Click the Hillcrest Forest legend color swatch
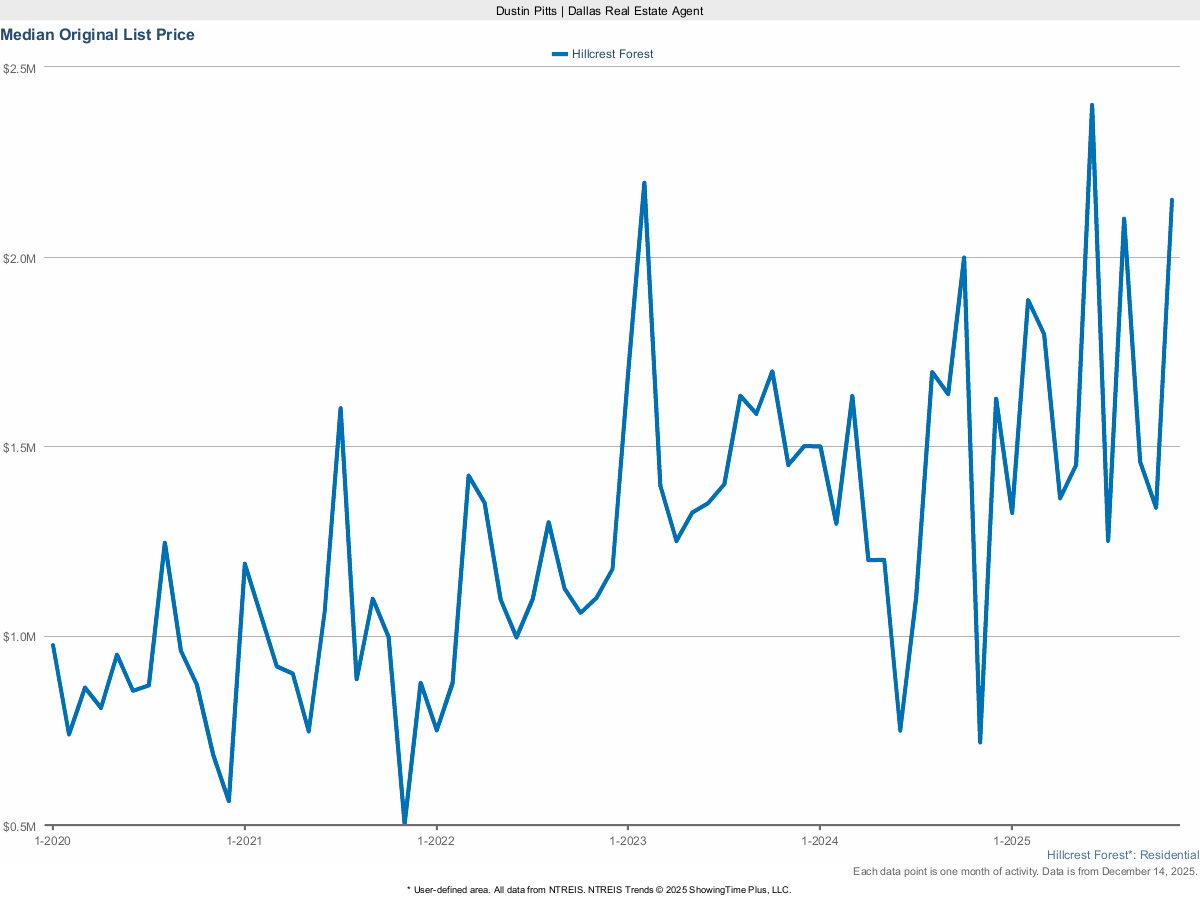Screen dimensions: 1200x900 [x=559, y=54]
